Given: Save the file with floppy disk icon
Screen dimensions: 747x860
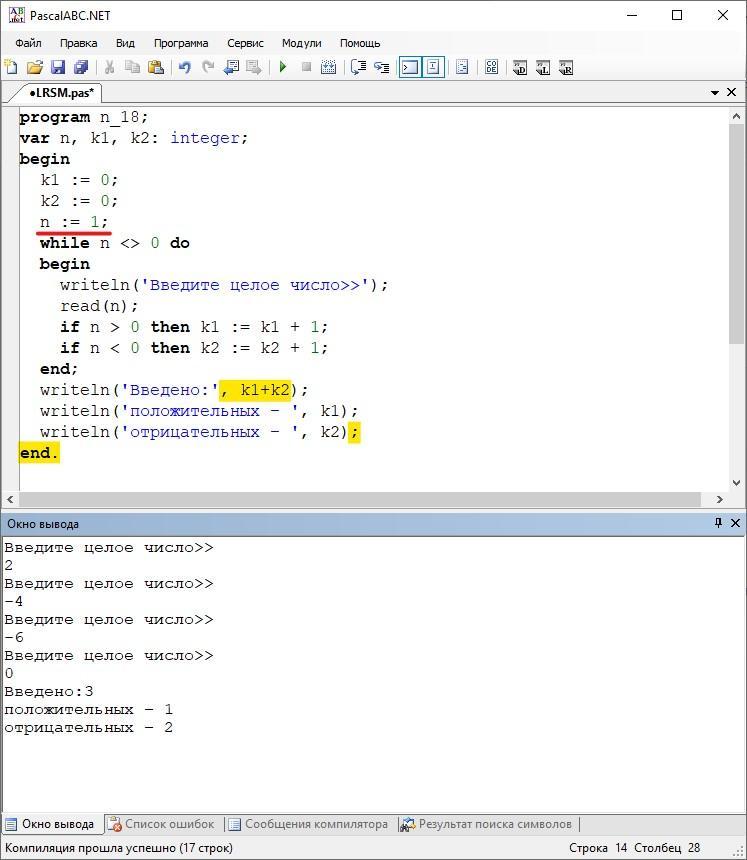Looking at the screenshot, I should [x=58, y=67].
